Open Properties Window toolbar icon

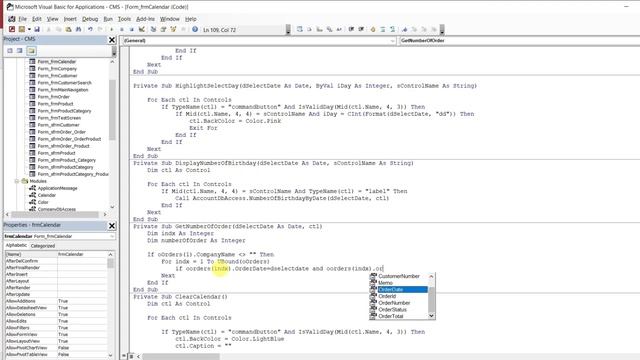pyautogui.click(x=163, y=29)
